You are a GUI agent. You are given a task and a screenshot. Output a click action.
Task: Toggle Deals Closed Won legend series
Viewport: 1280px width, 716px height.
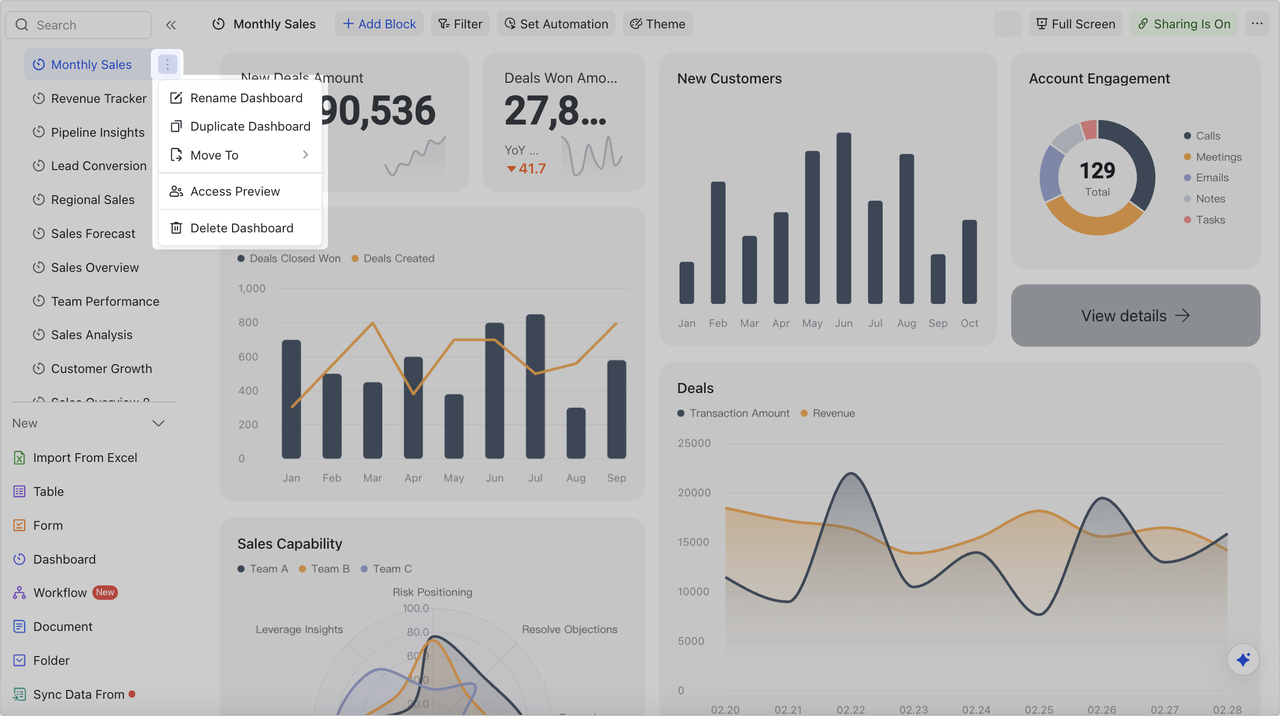[x=289, y=258]
